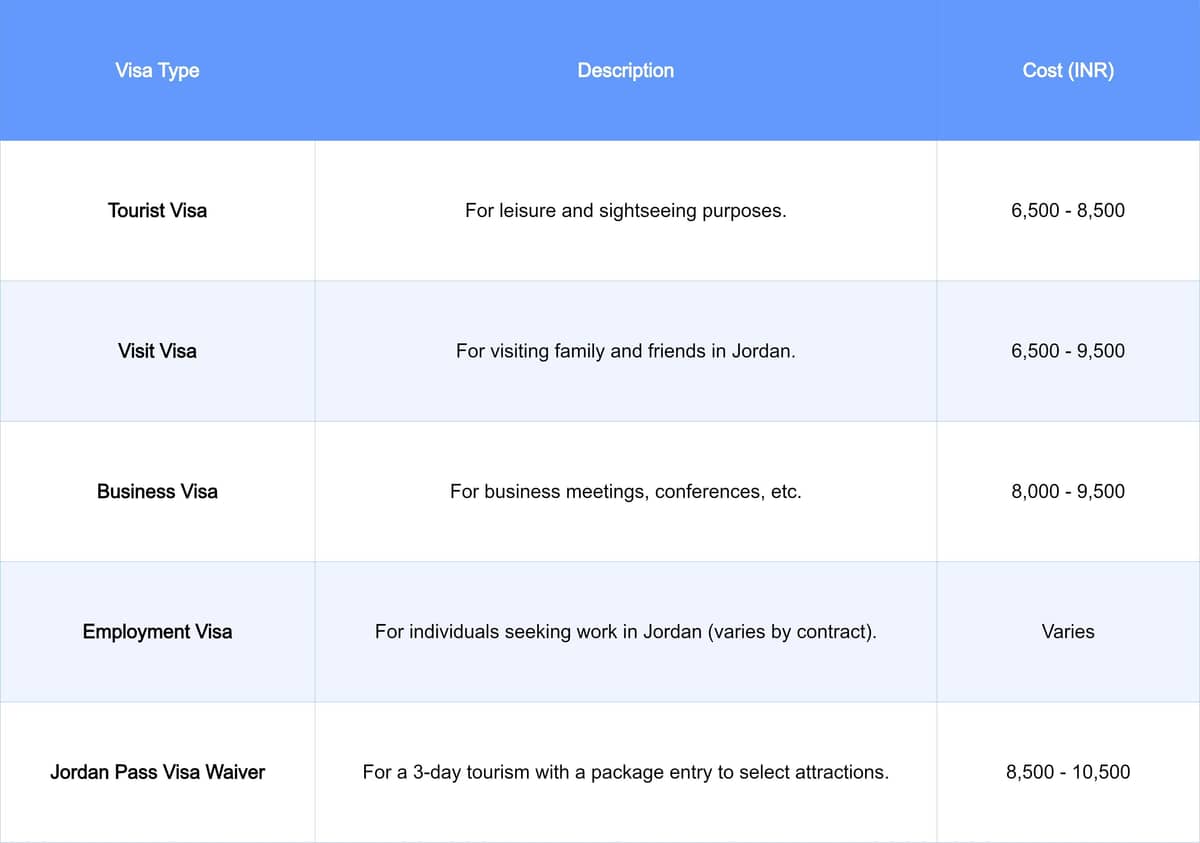Click the Cost (INR) column header
1200x843 pixels.
[x=1068, y=70]
